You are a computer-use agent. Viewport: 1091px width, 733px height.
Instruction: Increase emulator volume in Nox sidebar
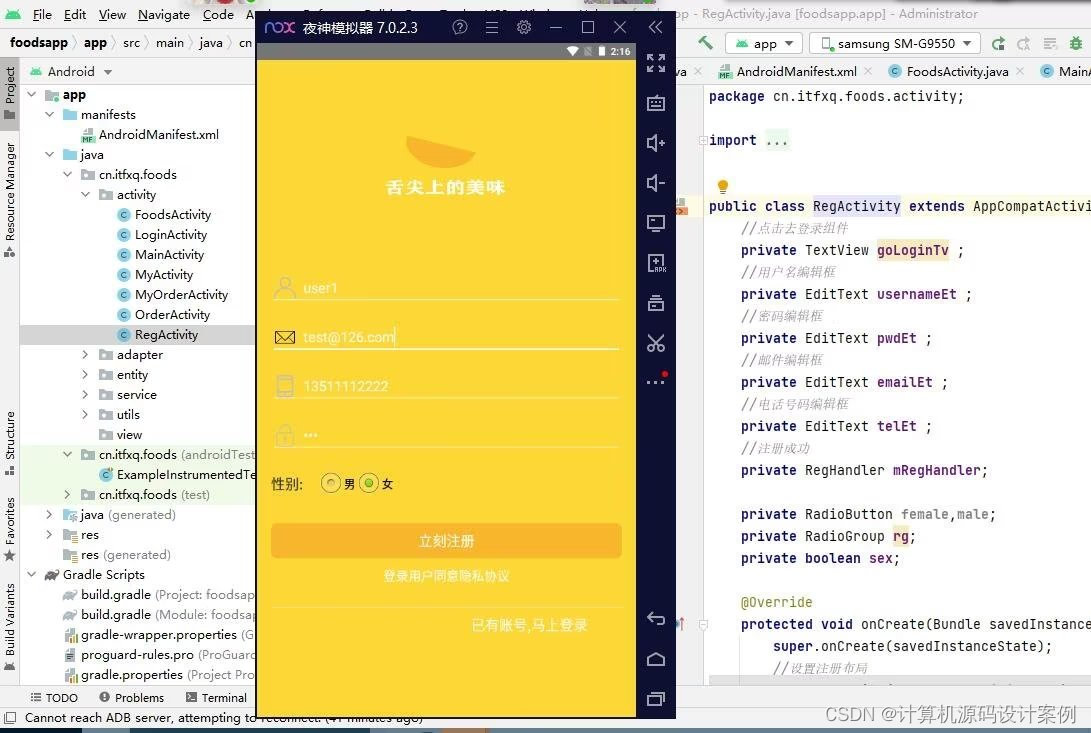[x=655, y=143]
